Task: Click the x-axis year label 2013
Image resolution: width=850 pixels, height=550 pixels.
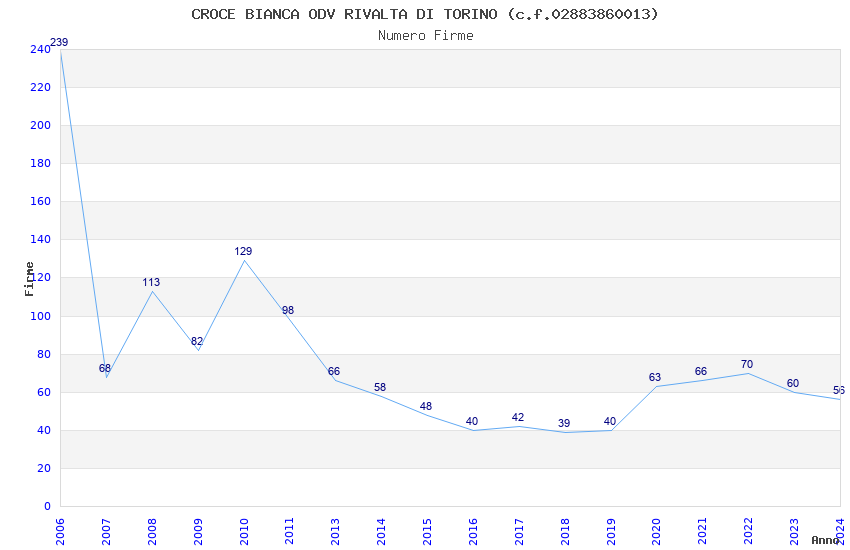Action: 336,531
